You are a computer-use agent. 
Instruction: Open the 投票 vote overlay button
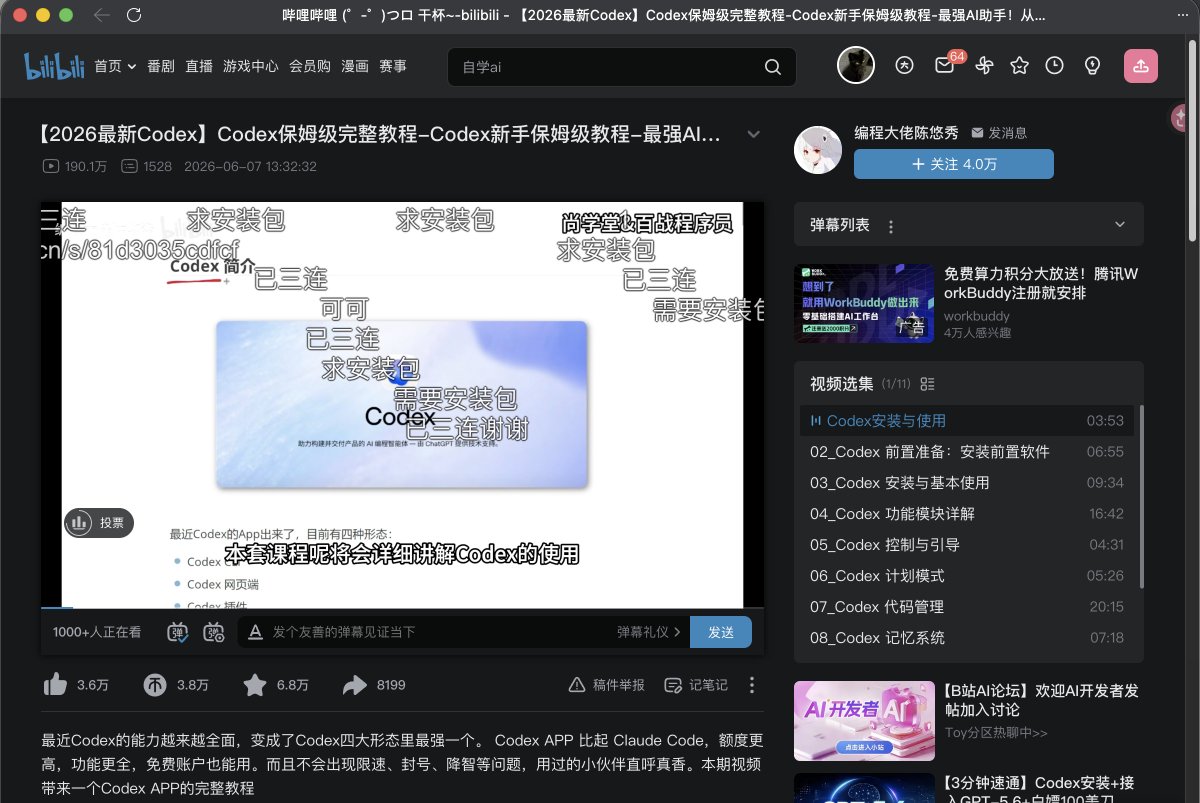click(x=99, y=522)
